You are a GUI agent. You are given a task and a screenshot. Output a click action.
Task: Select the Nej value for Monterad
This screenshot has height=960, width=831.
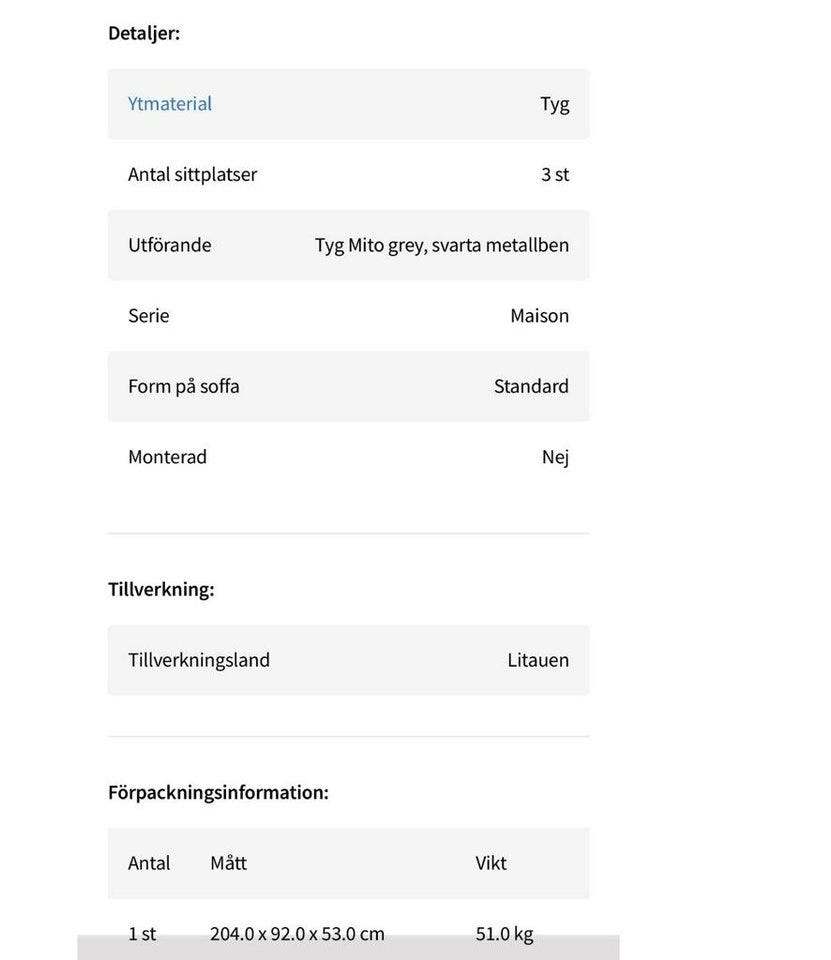[x=555, y=457]
